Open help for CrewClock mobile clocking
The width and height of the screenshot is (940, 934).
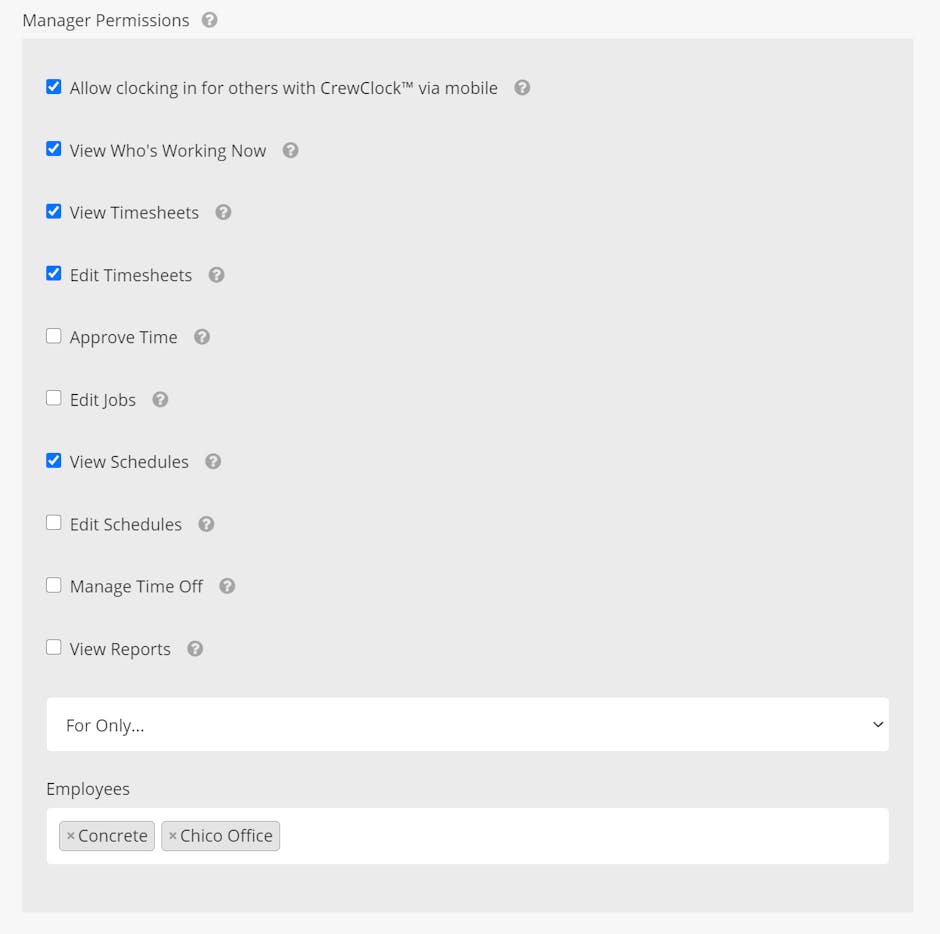(x=522, y=88)
